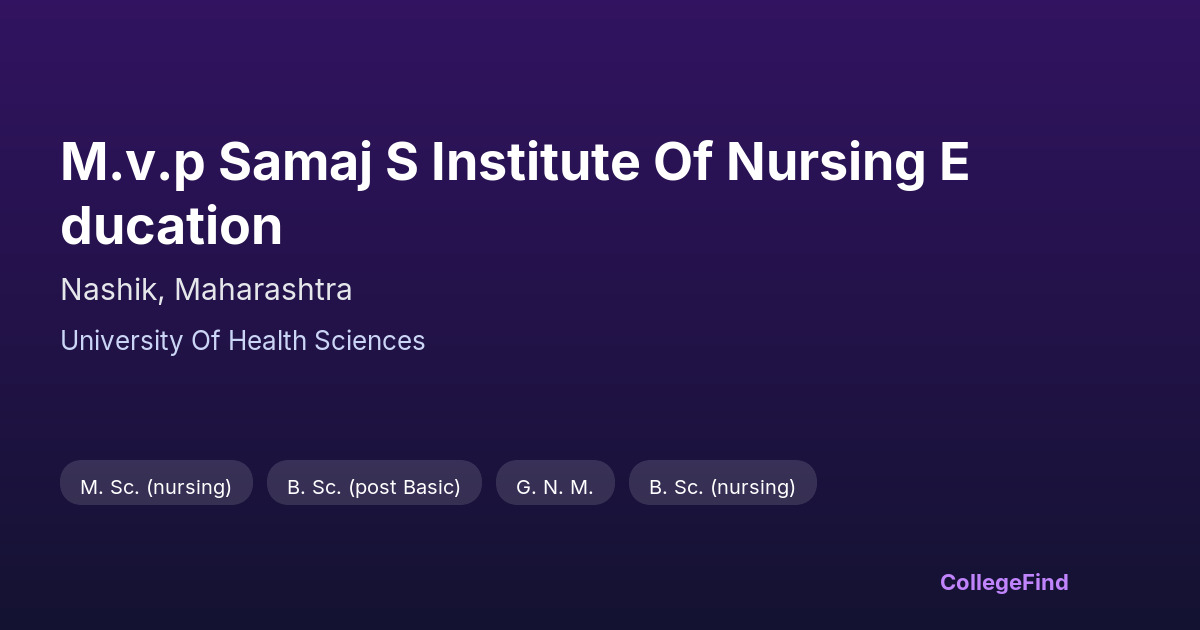Click the M.v.p Samaj S Institute heading
The width and height of the screenshot is (1200, 630).
[x=400, y=163]
